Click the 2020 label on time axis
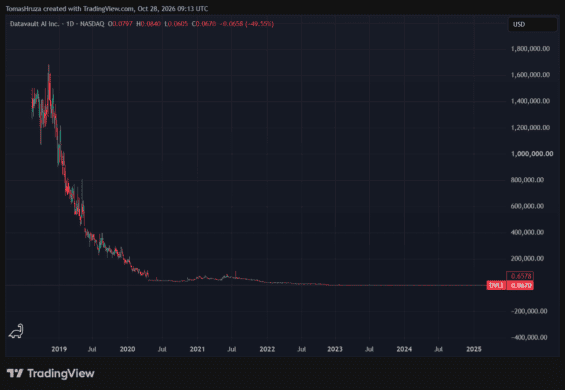The width and height of the screenshot is (565, 390). [x=127, y=349]
